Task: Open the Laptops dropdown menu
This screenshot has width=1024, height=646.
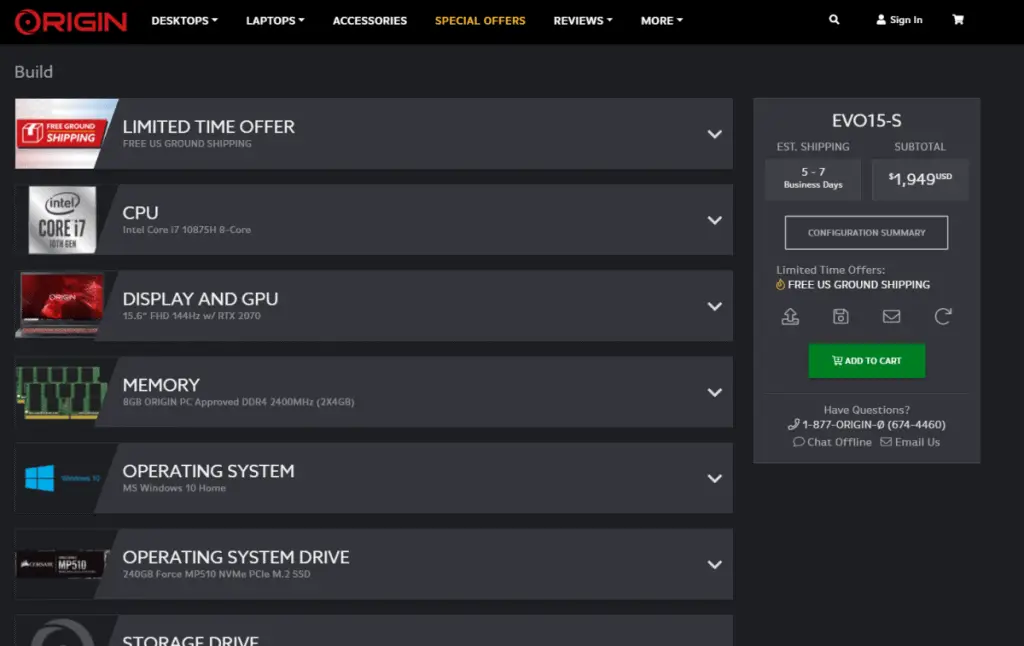Action: 275,21
